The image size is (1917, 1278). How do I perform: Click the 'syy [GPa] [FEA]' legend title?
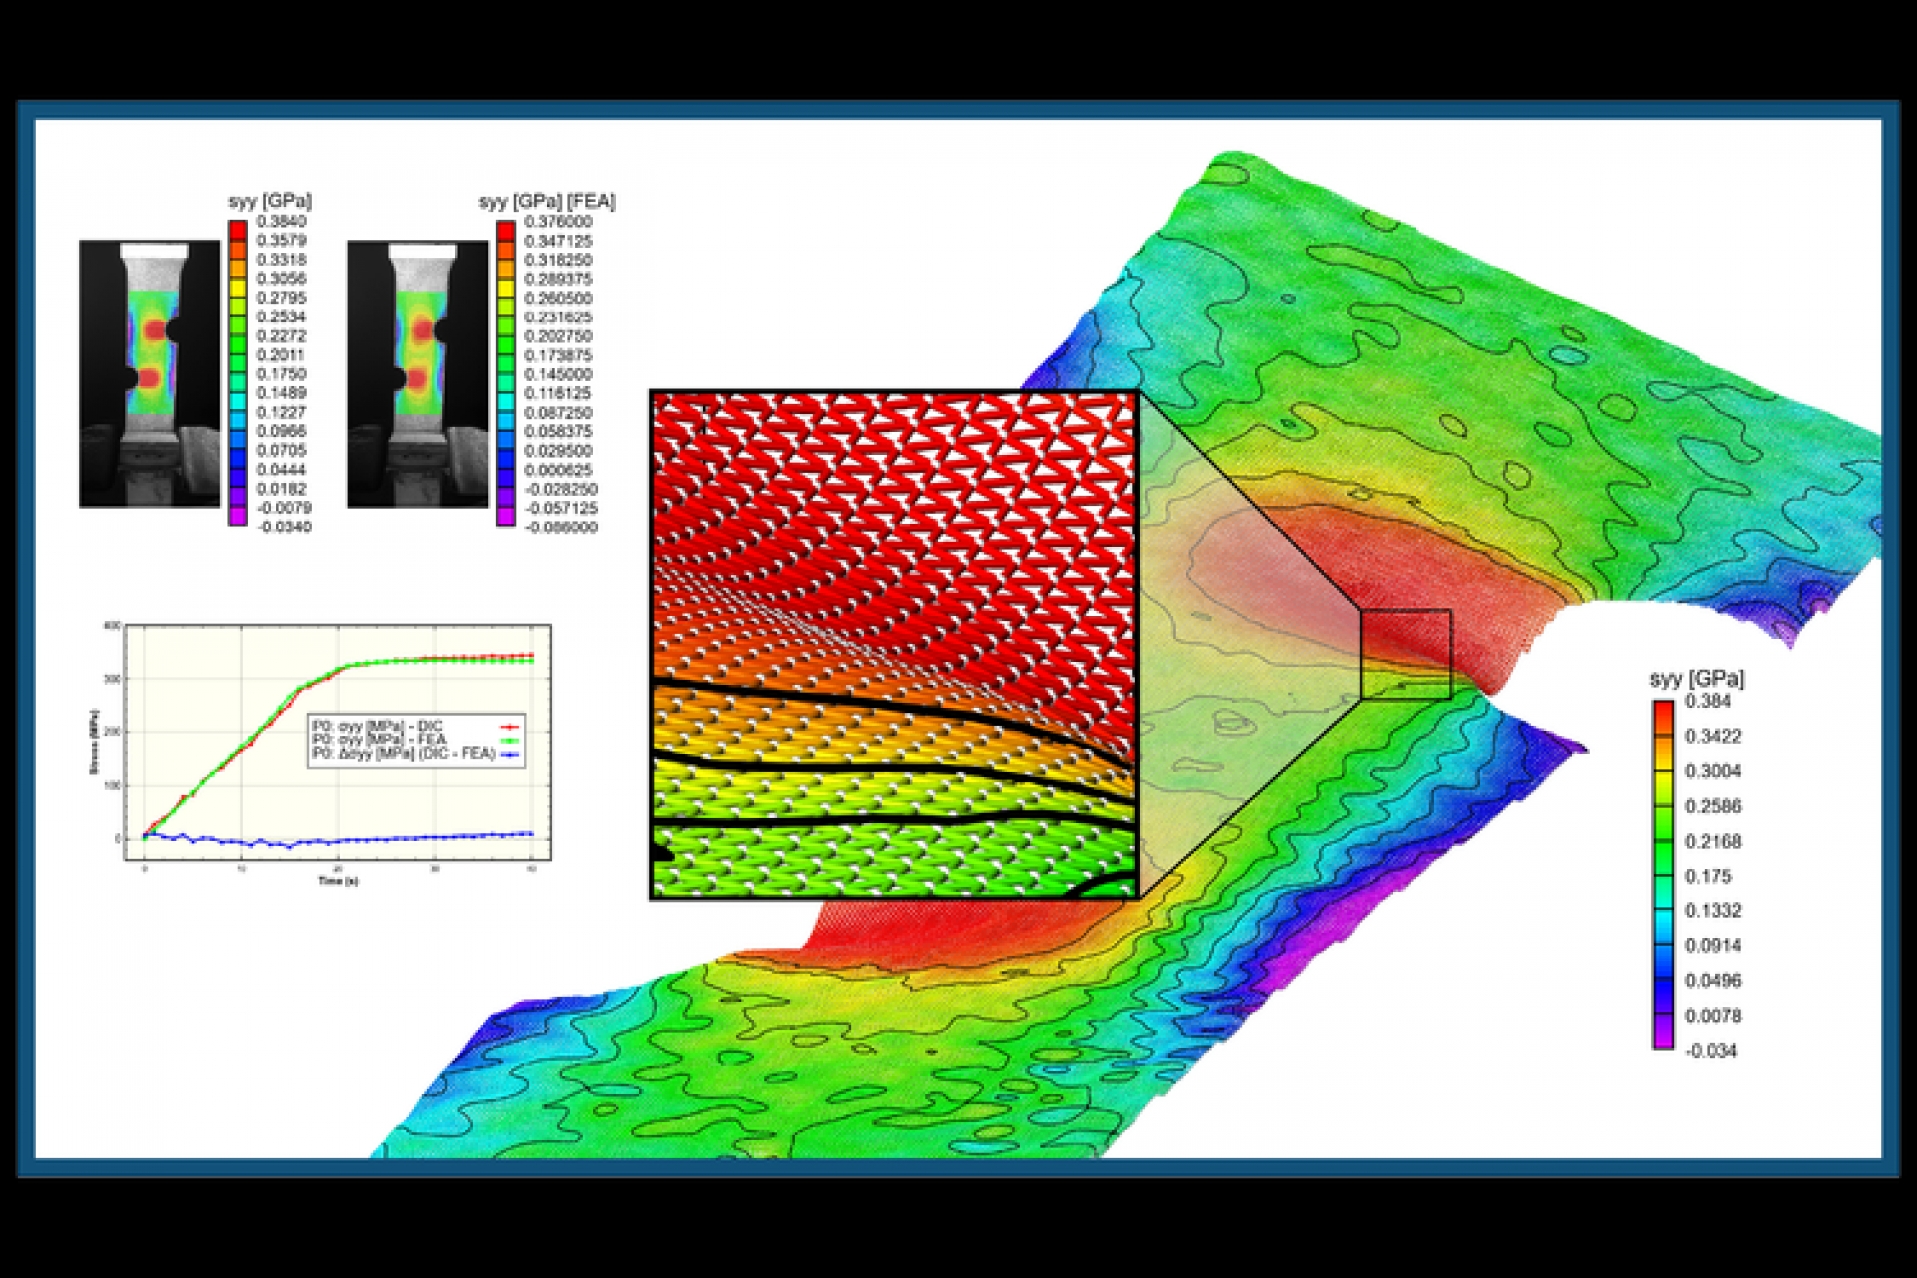click(x=546, y=202)
